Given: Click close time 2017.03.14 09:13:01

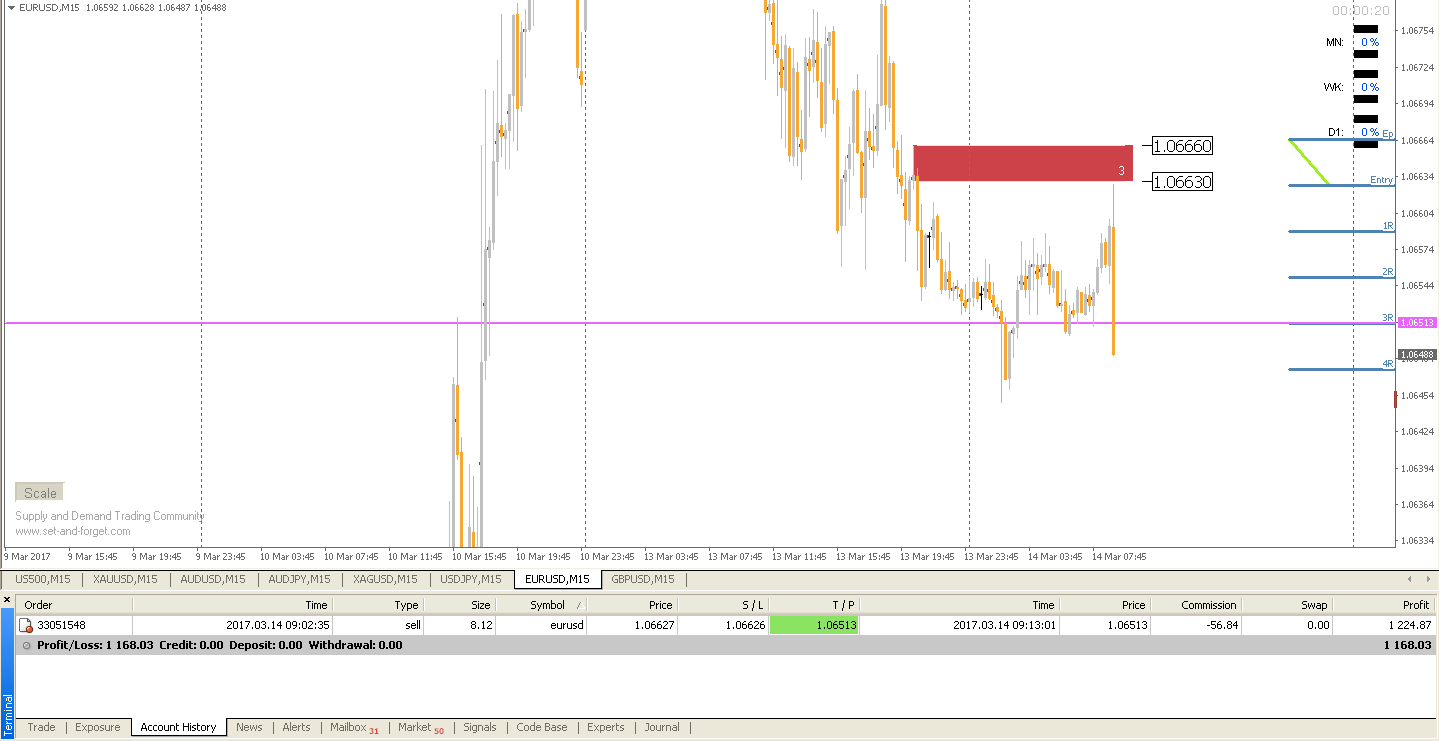Looking at the screenshot, I should tap(1005, 625).
